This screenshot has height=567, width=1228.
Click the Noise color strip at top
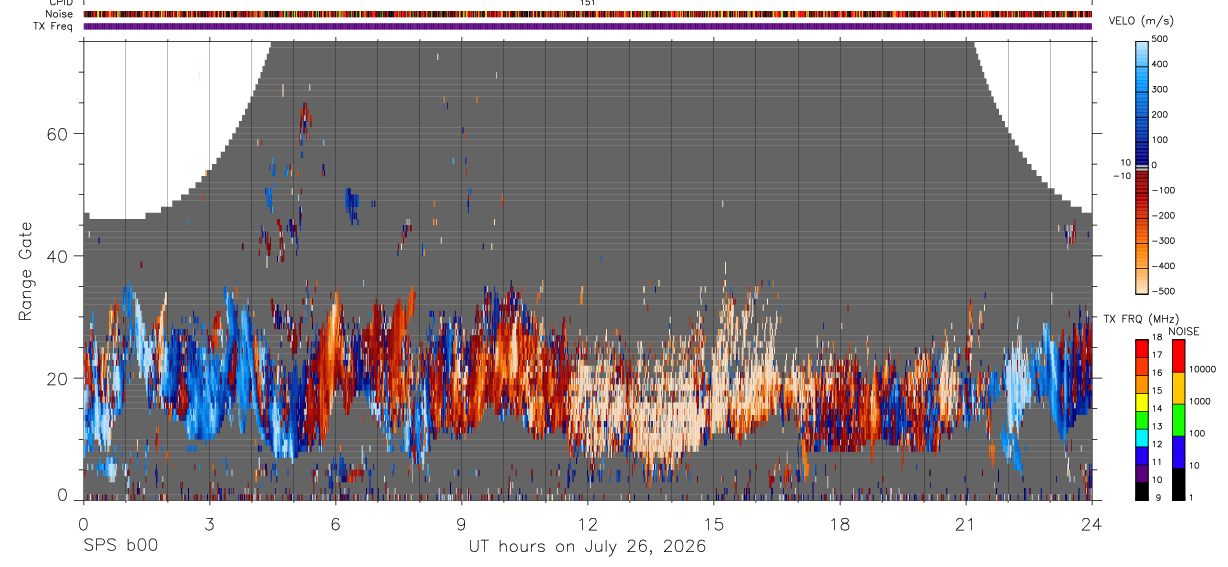587,14
